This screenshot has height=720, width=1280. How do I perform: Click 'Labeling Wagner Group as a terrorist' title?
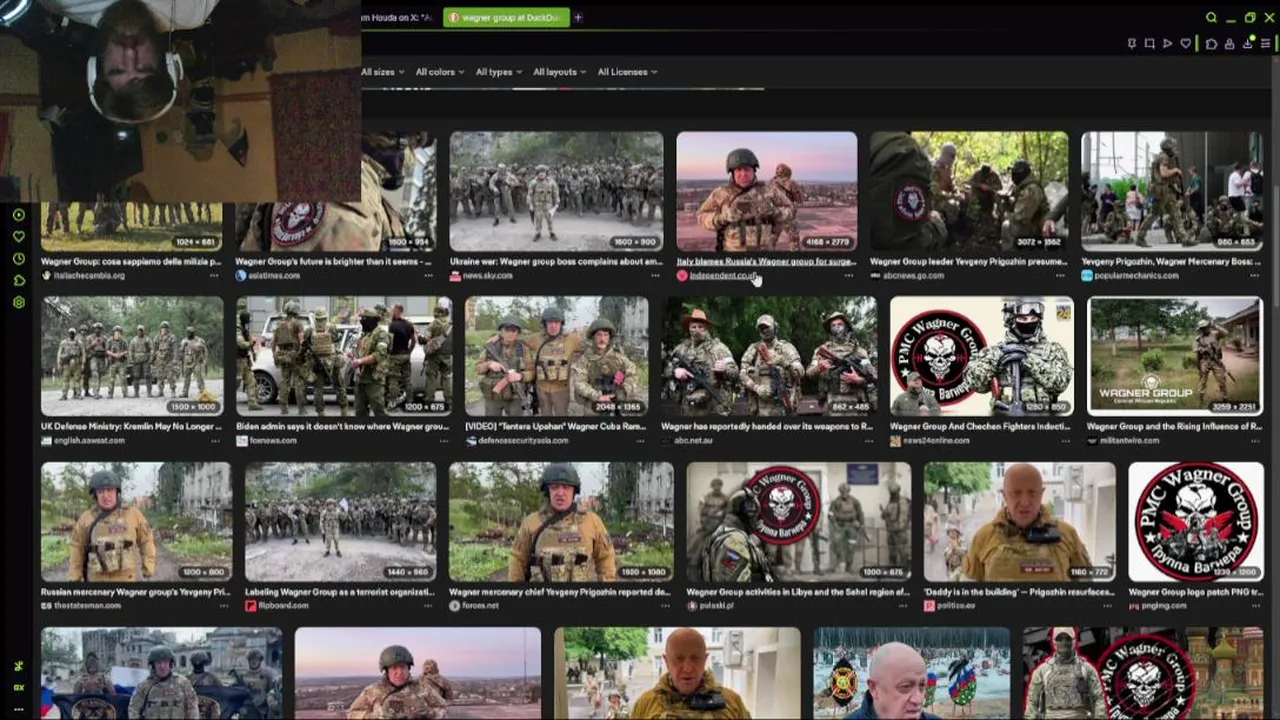pyautogui.click(x=340, y=592)
